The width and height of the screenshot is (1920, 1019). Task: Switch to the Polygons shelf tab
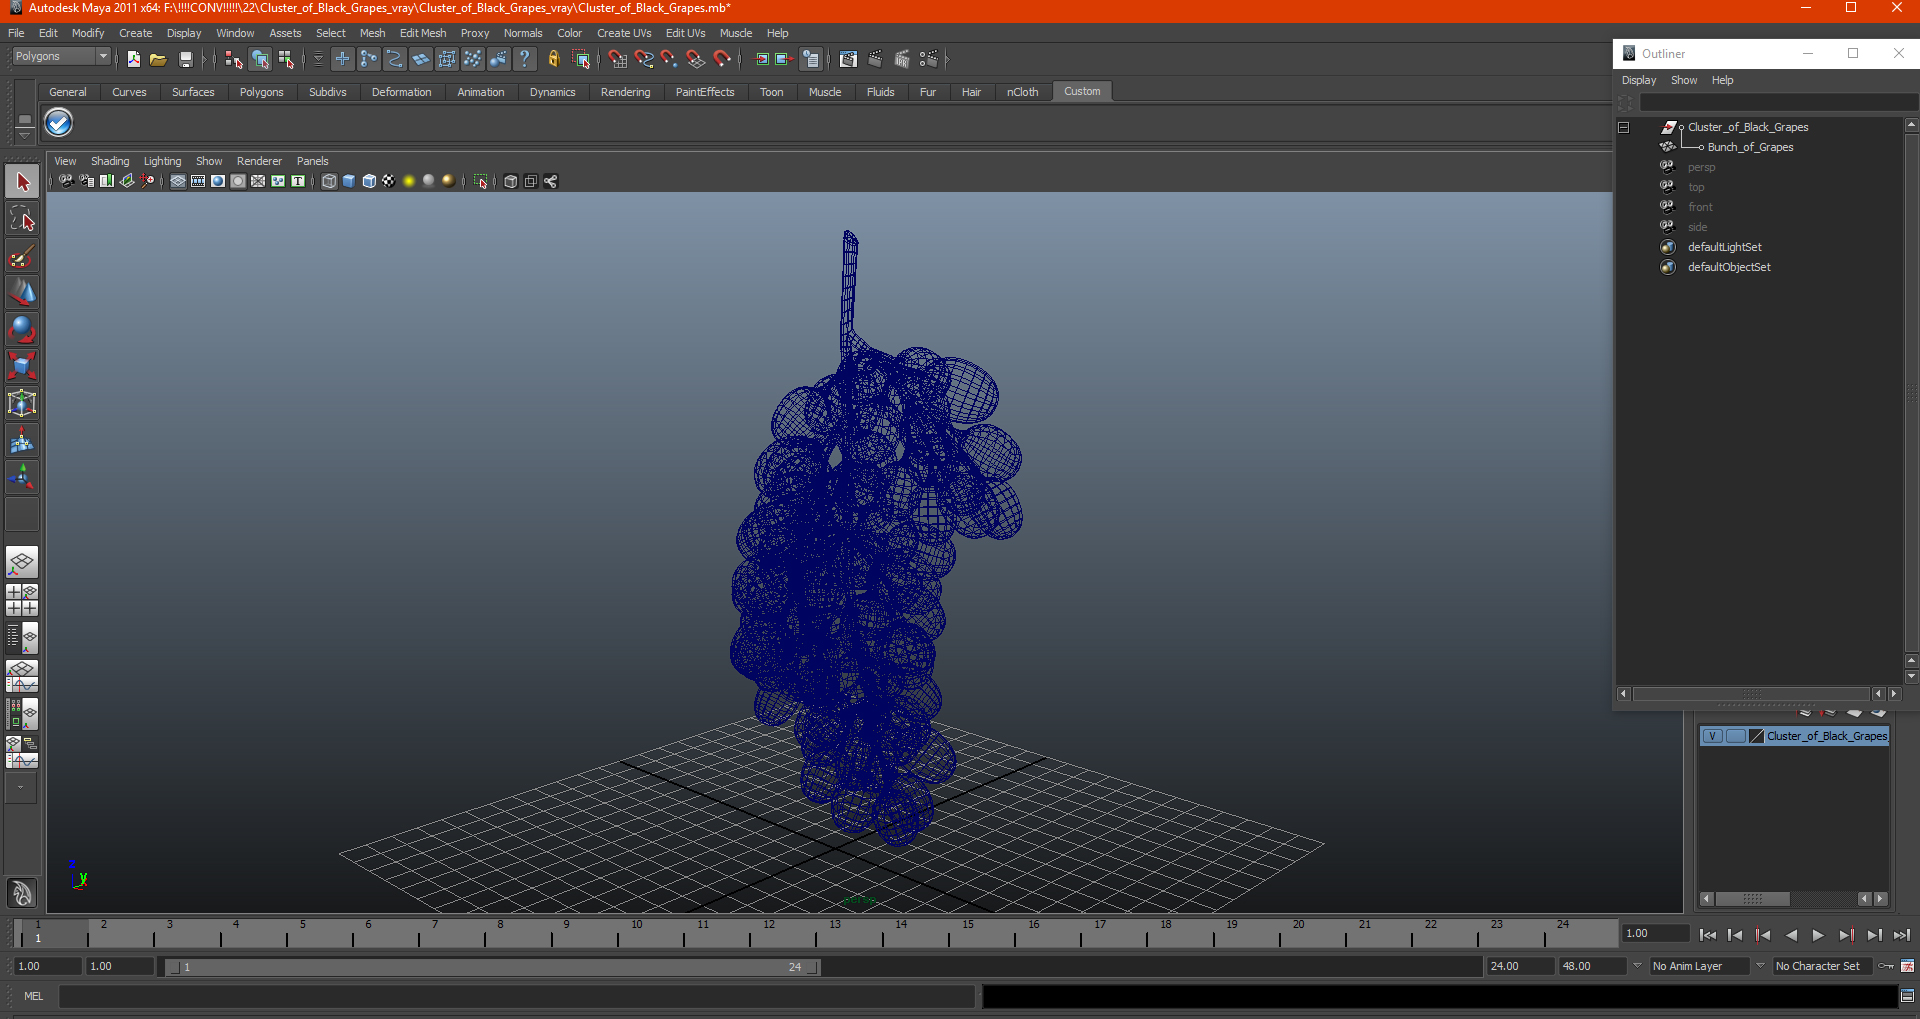(x=262, y=92)
